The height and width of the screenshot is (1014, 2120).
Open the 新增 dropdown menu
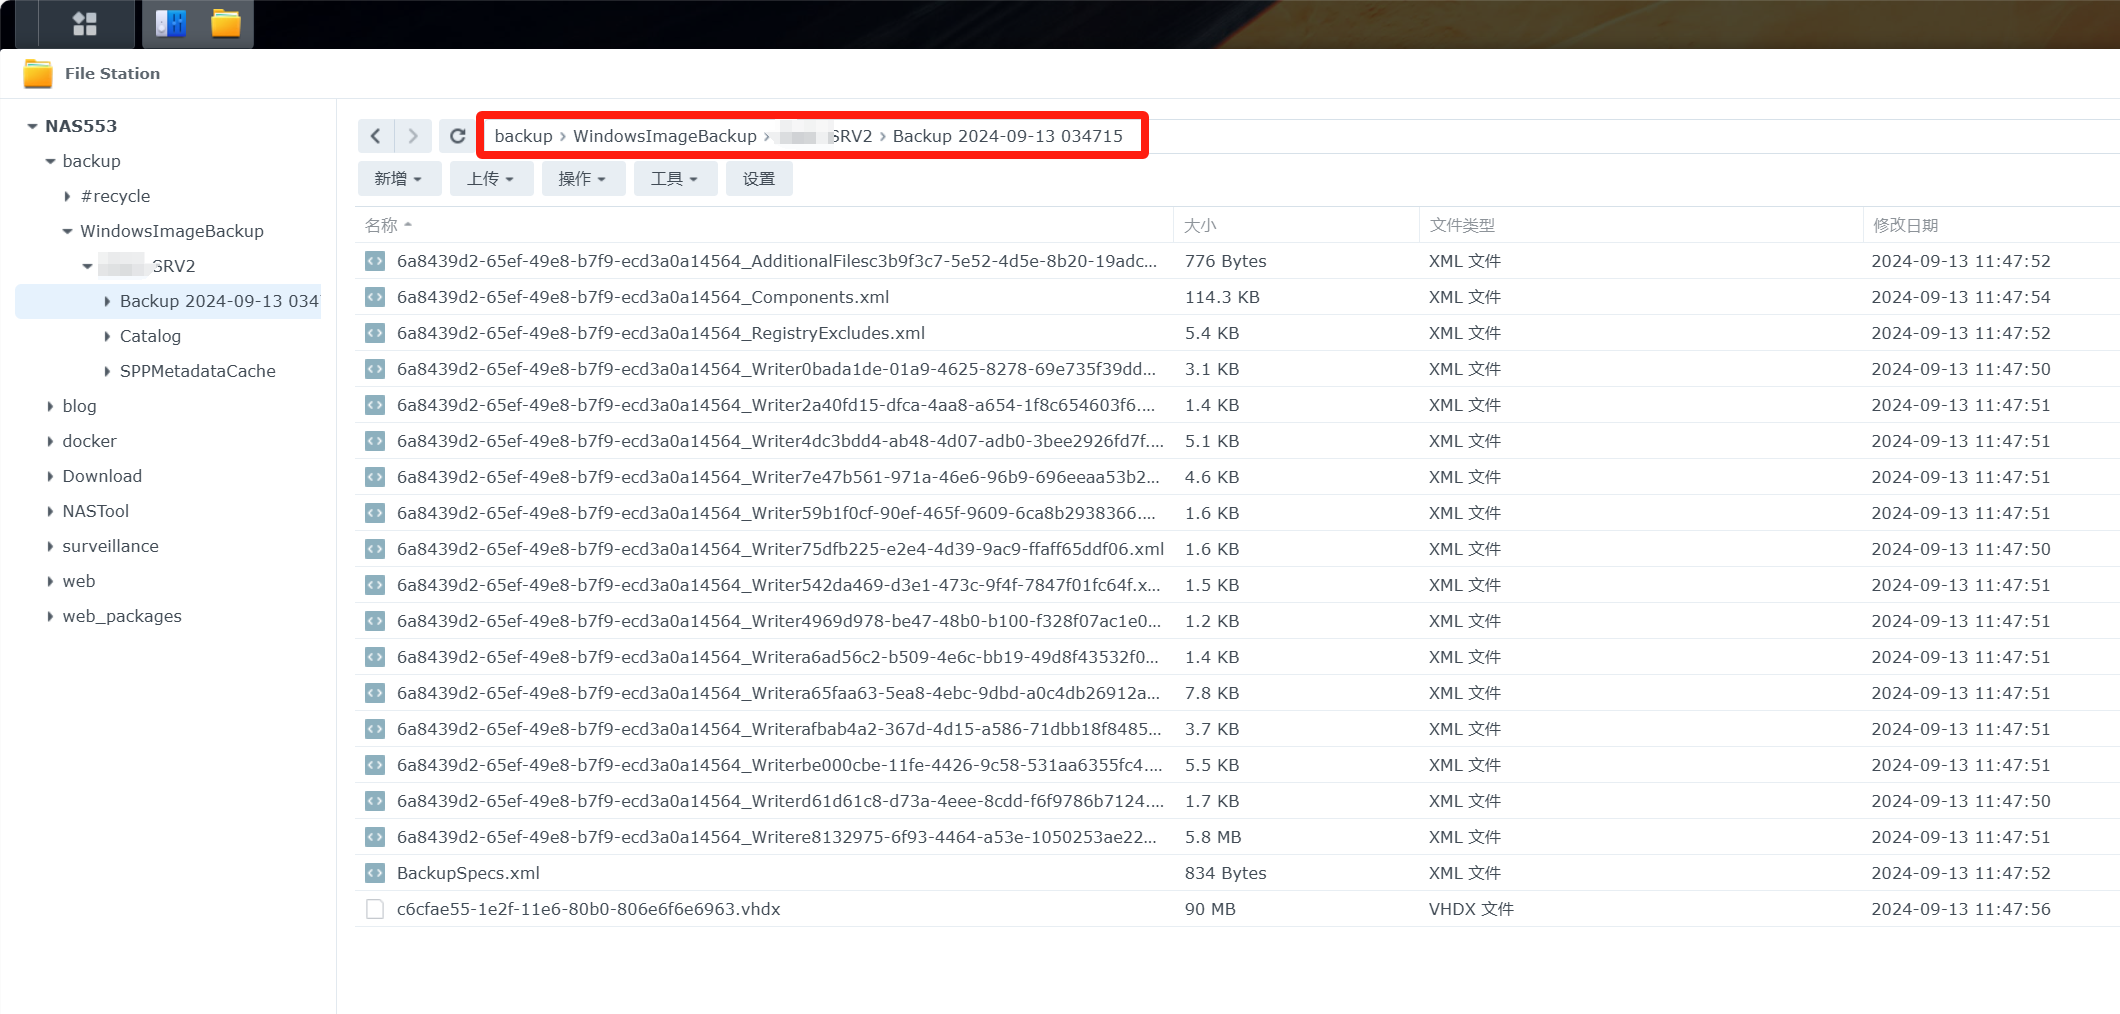point(398,179)
